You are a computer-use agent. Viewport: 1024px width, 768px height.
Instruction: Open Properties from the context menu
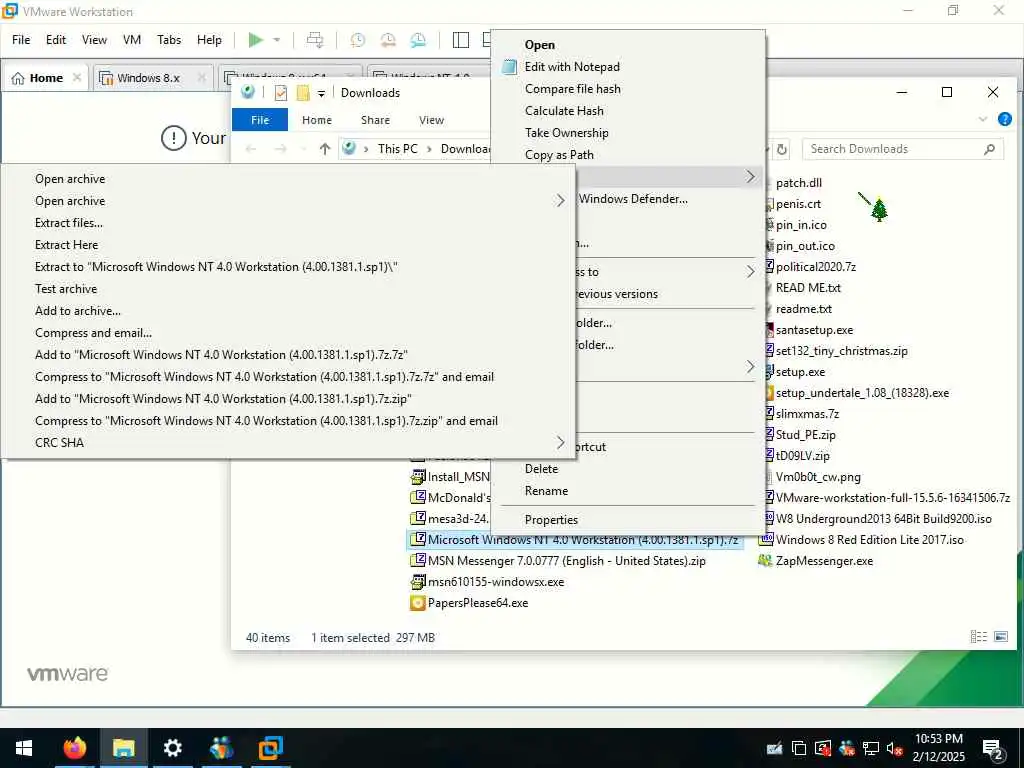551,520
